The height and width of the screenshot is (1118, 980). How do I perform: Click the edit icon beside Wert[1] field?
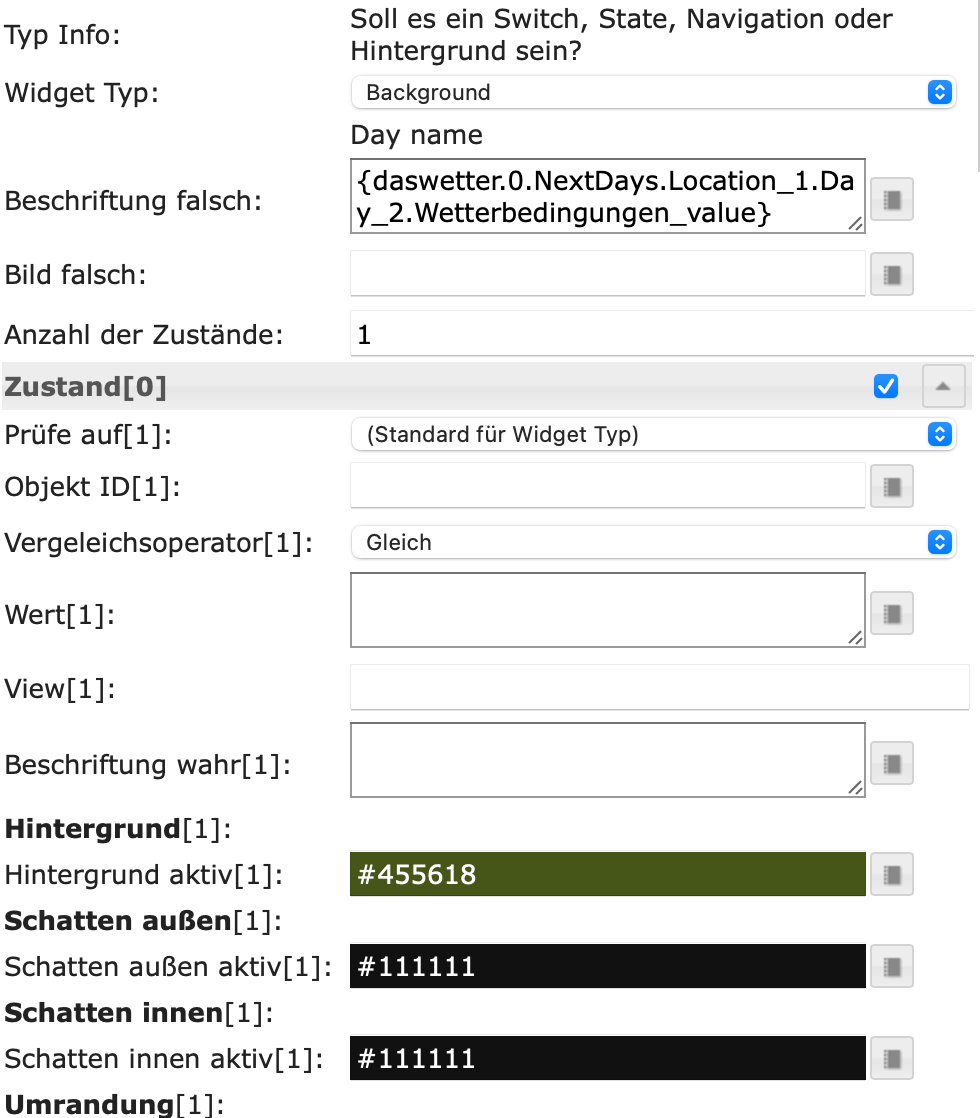(x=892, y=611)
